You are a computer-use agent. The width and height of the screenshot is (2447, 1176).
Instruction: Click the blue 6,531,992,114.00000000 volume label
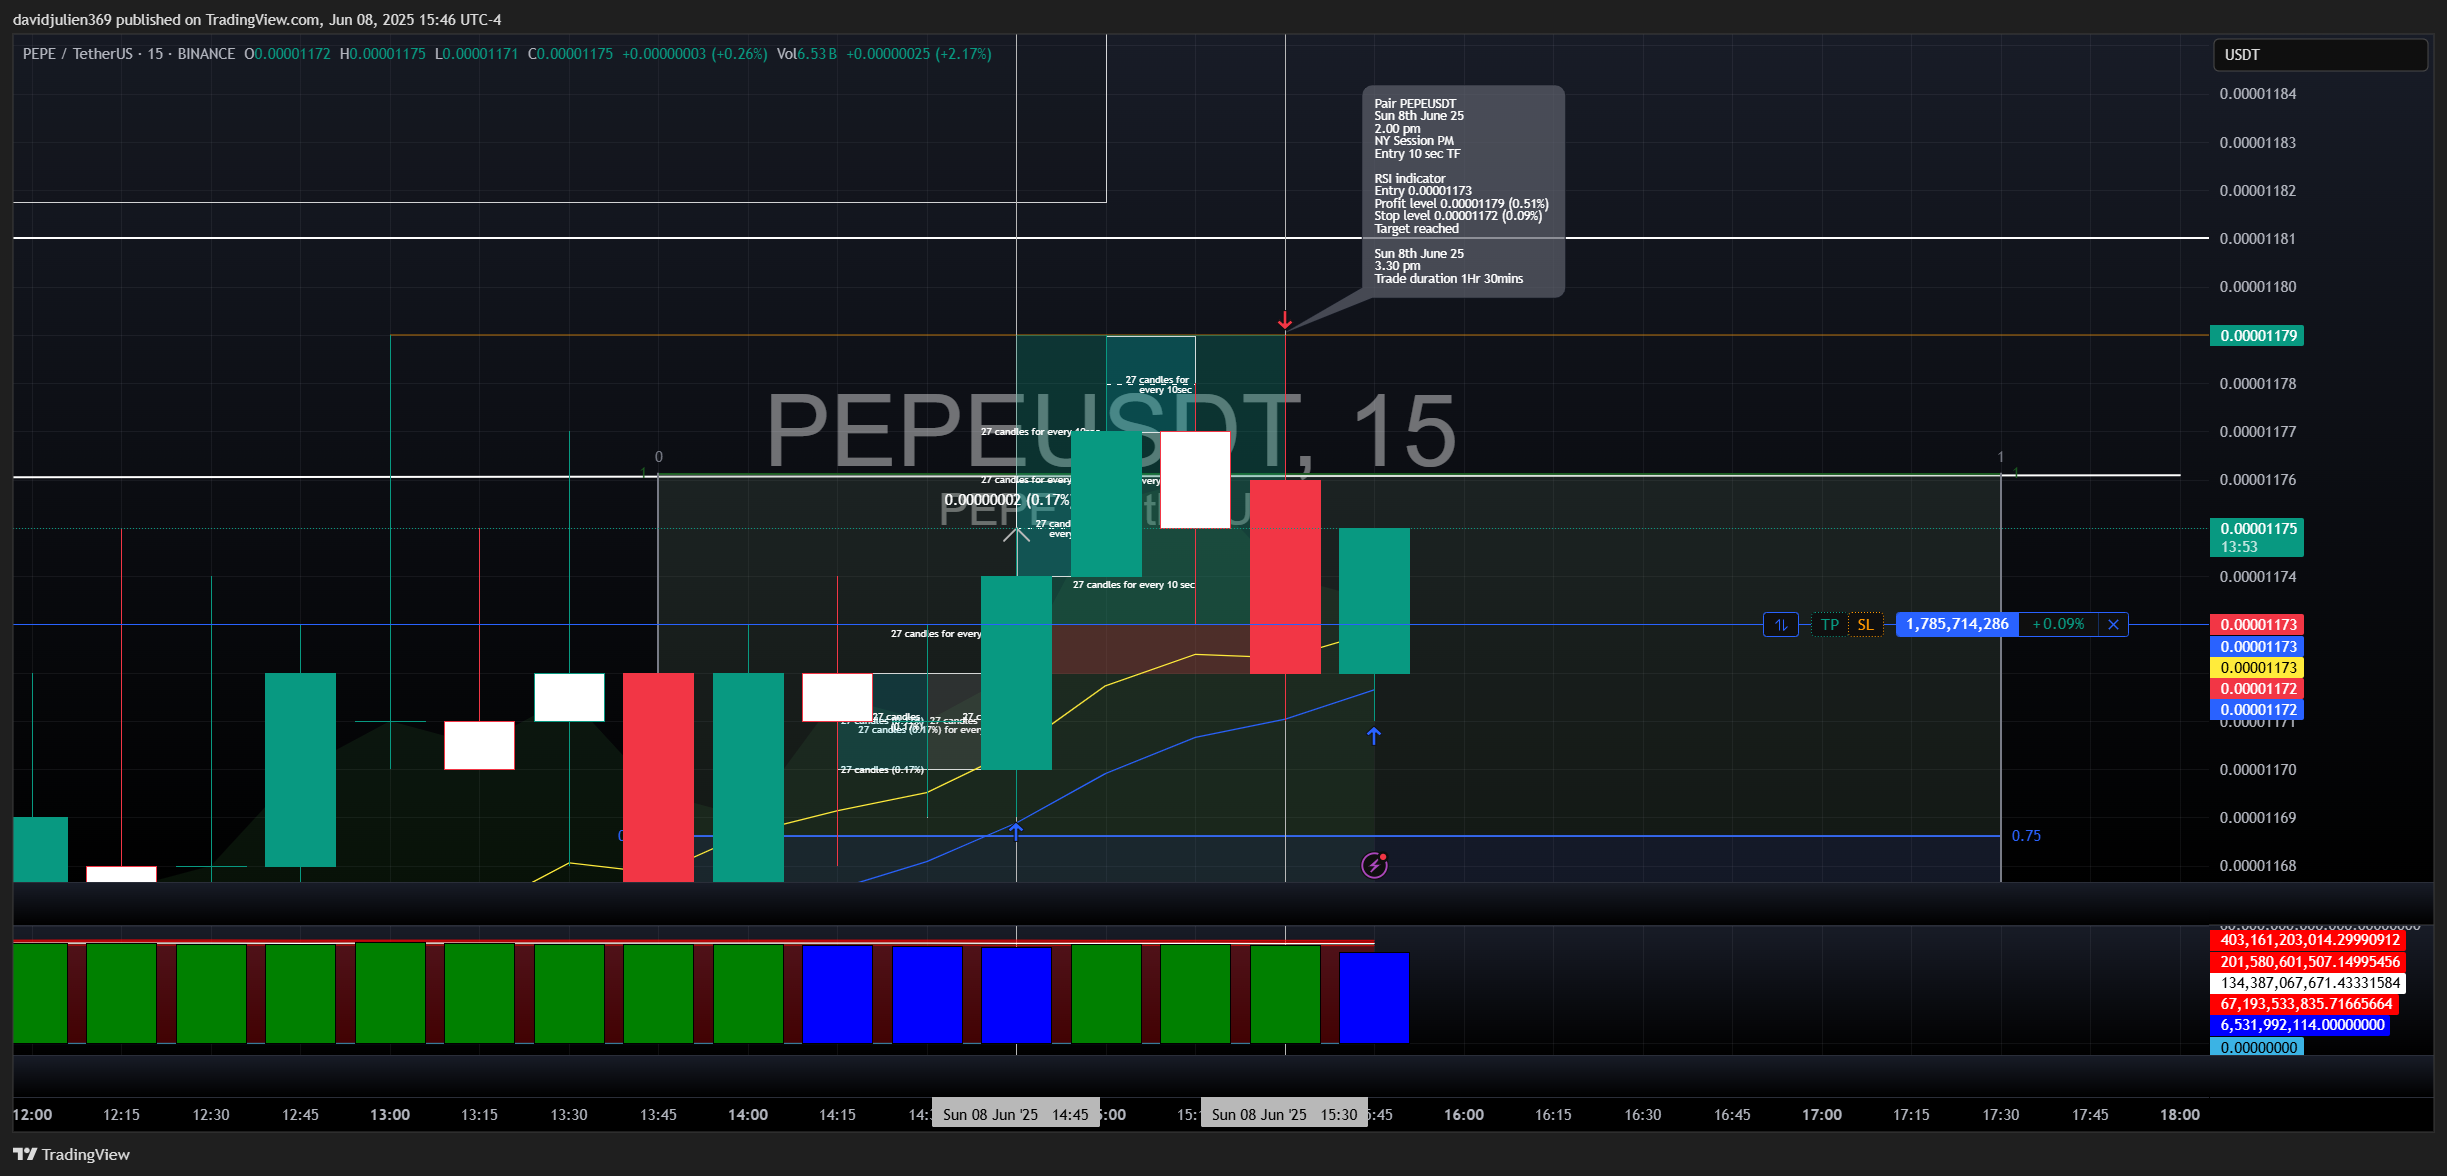2300,1025
